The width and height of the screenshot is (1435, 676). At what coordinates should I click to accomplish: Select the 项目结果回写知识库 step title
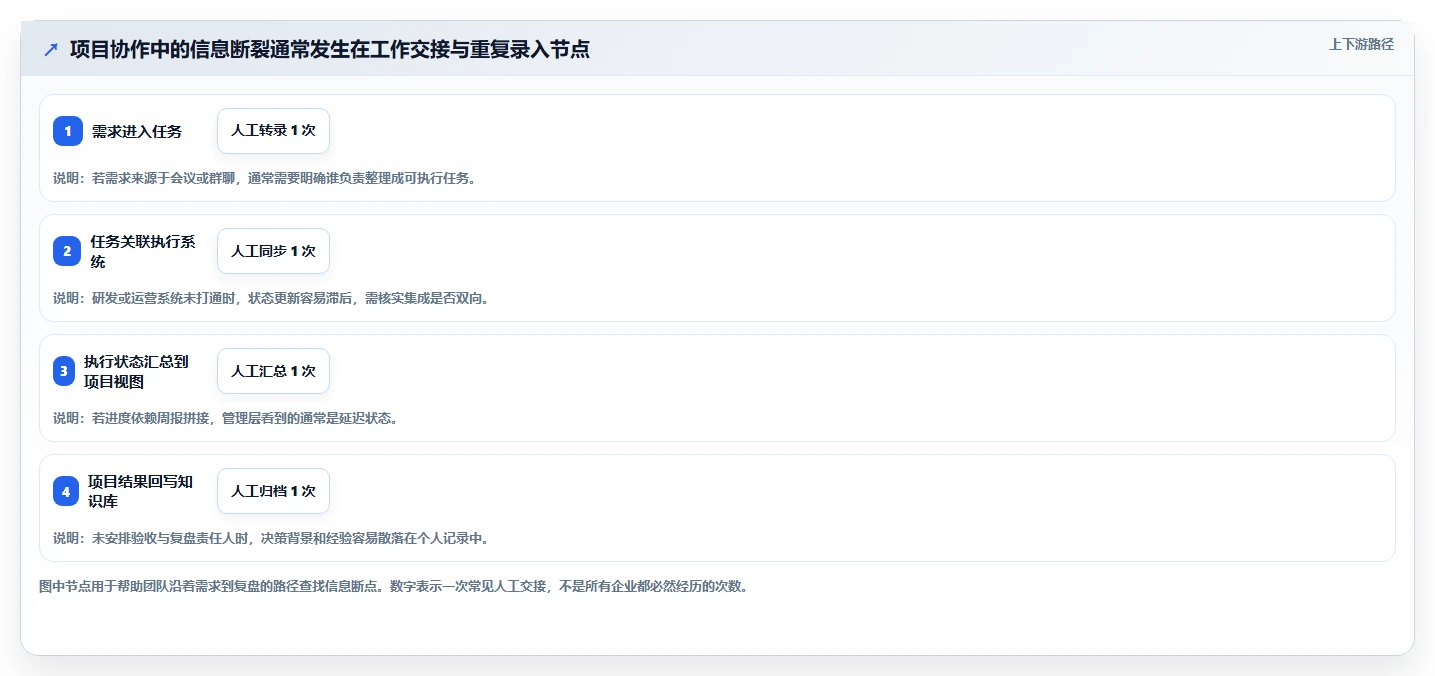140,491
